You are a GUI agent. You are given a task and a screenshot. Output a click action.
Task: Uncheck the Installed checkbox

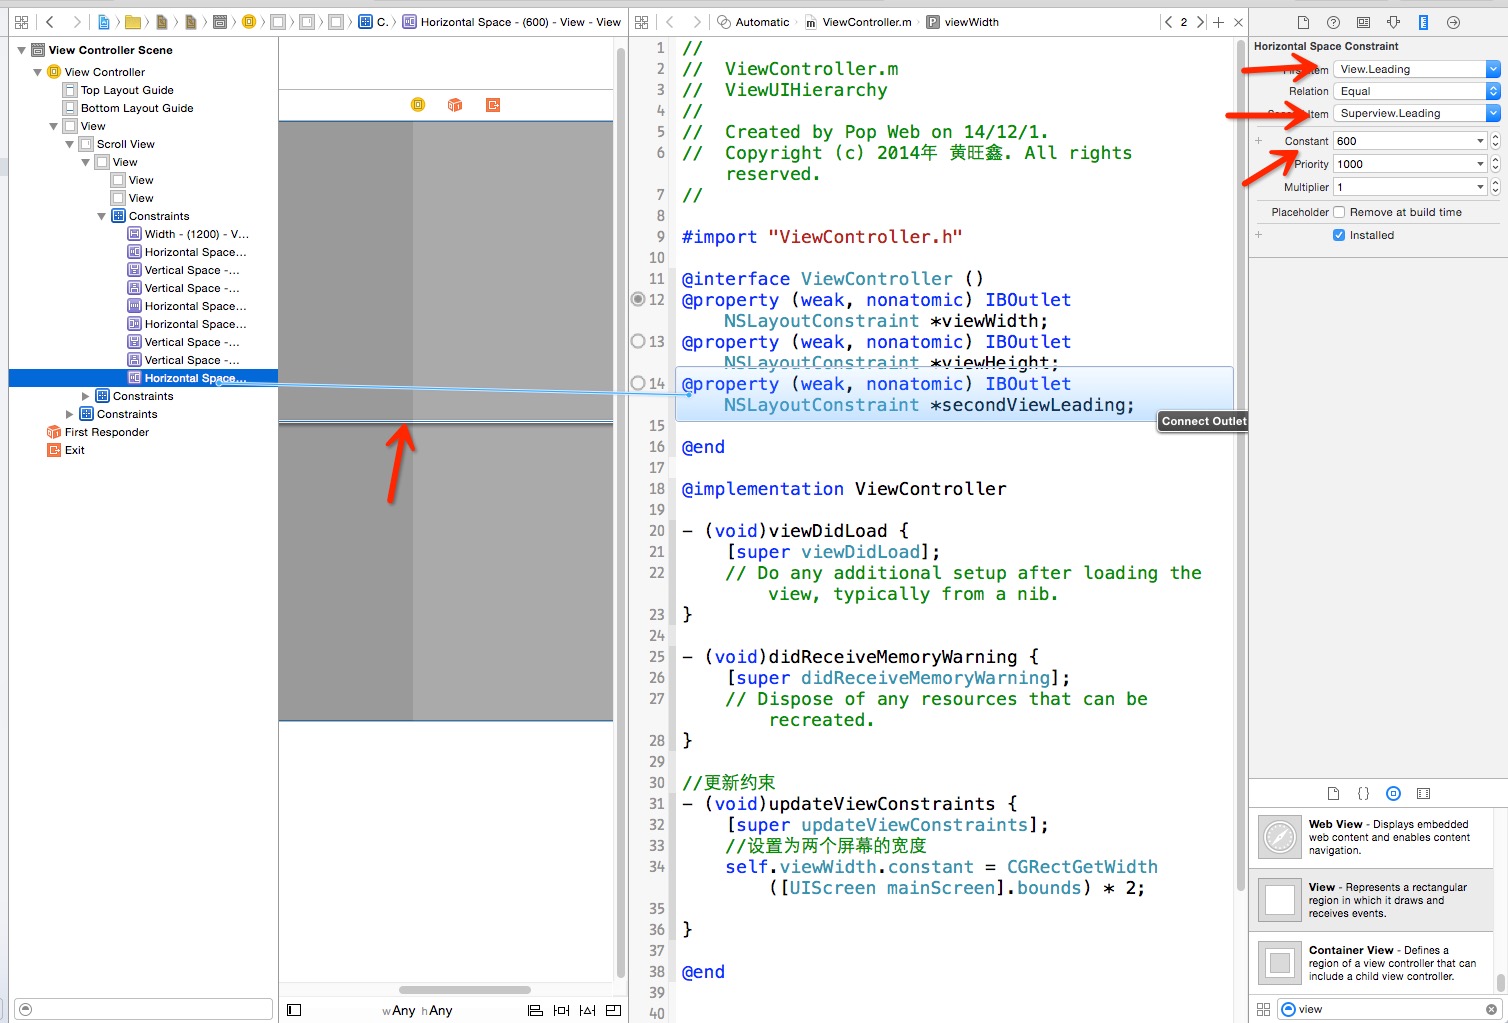(x=1339, y=235)
